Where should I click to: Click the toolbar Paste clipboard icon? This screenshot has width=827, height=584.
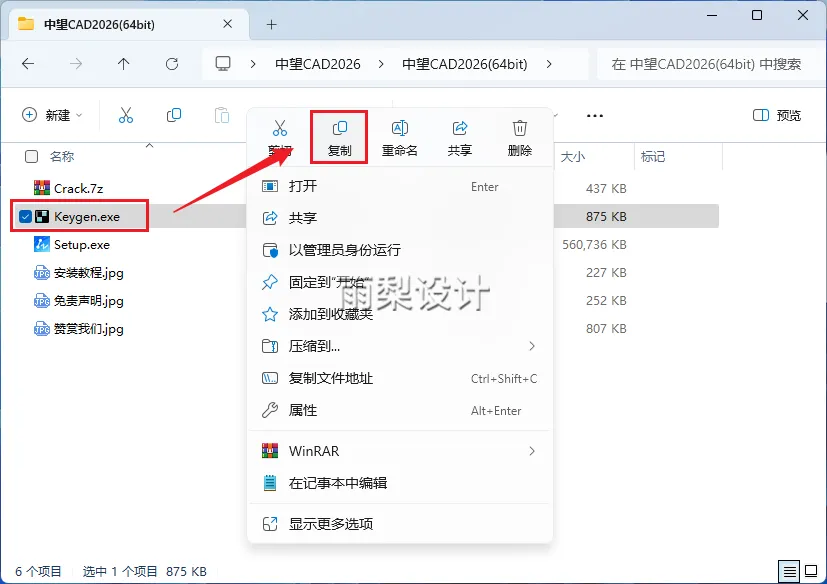[222, 115]
